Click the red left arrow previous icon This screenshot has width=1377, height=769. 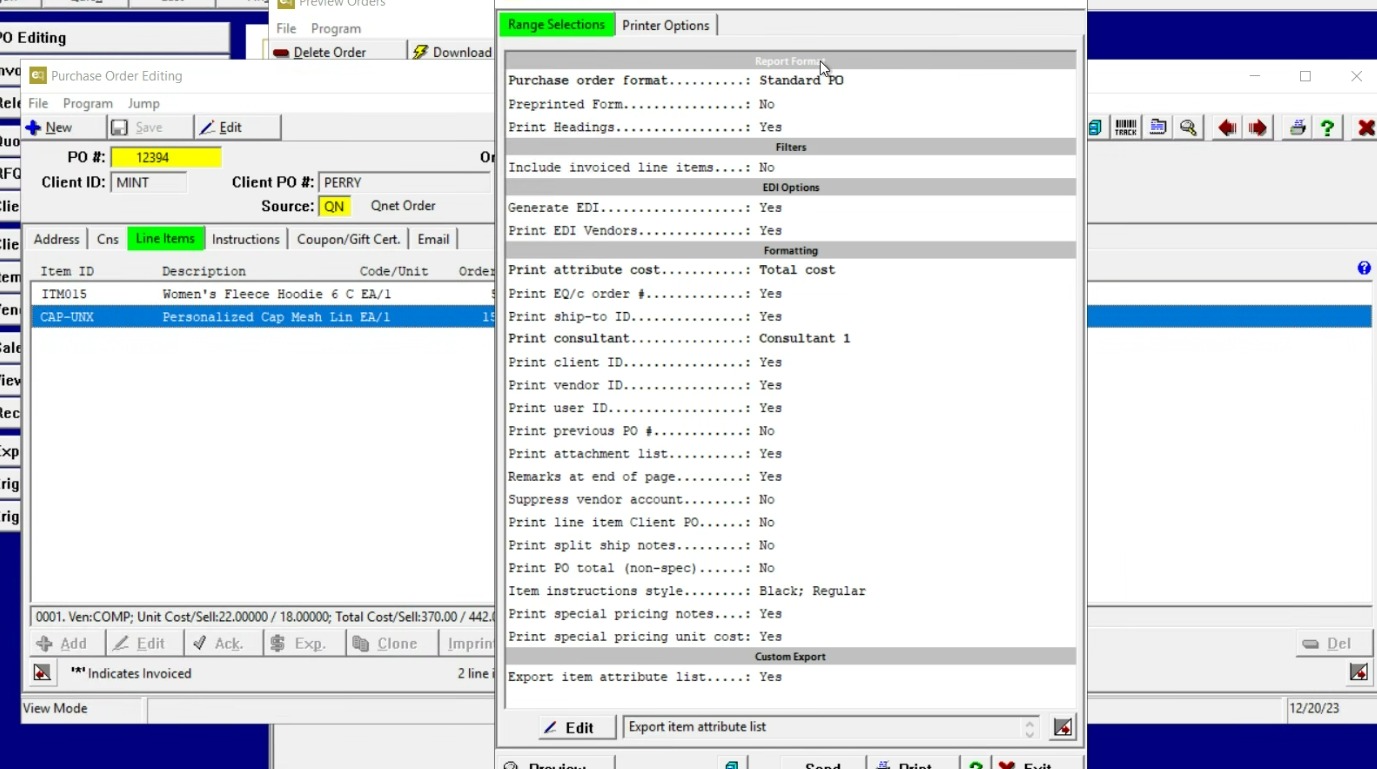[1227, 128]
